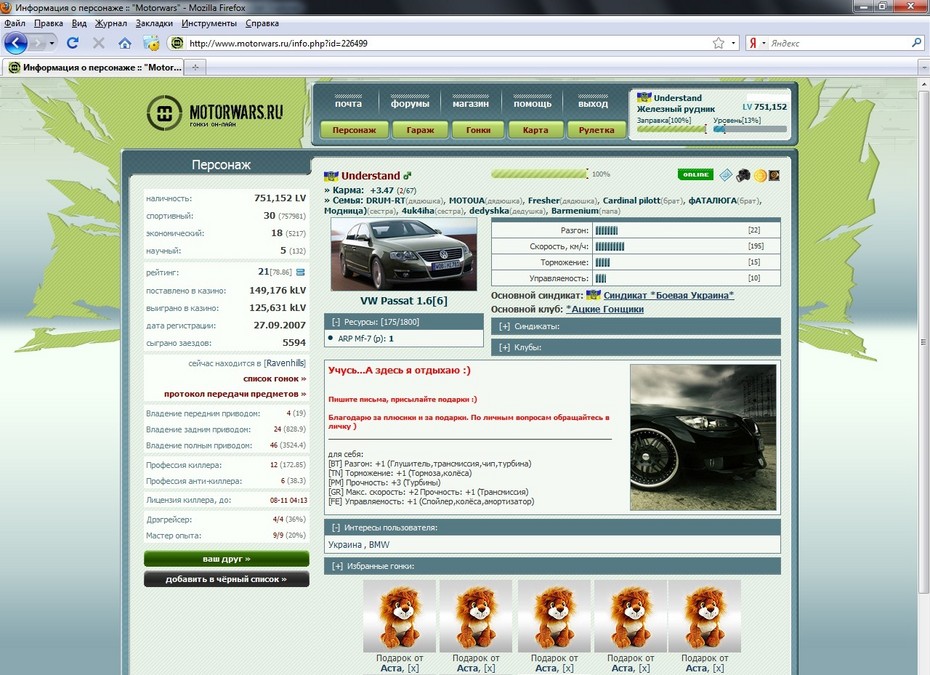Click the Заправка fuel progress bar in header
The width and height of the screenshot is (930, 675).
coord(671,129)
